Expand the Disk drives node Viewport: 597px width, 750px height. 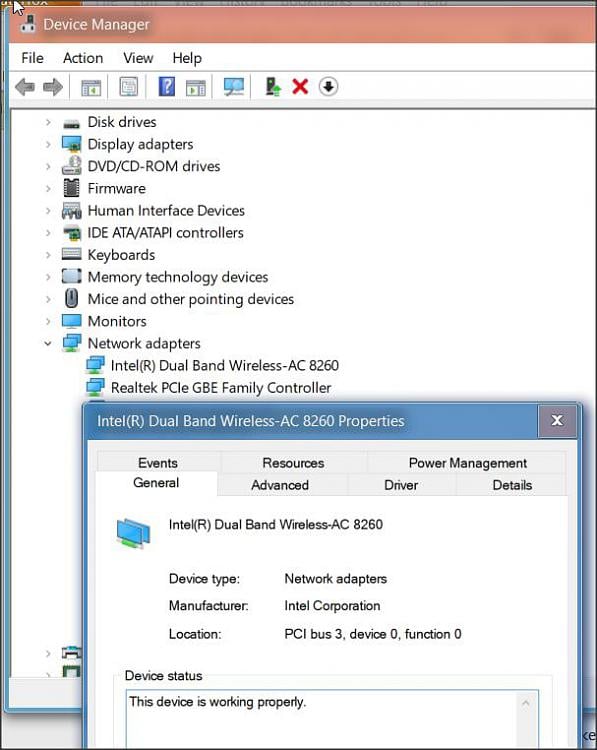pyautogui.click(x=48, y=122)
